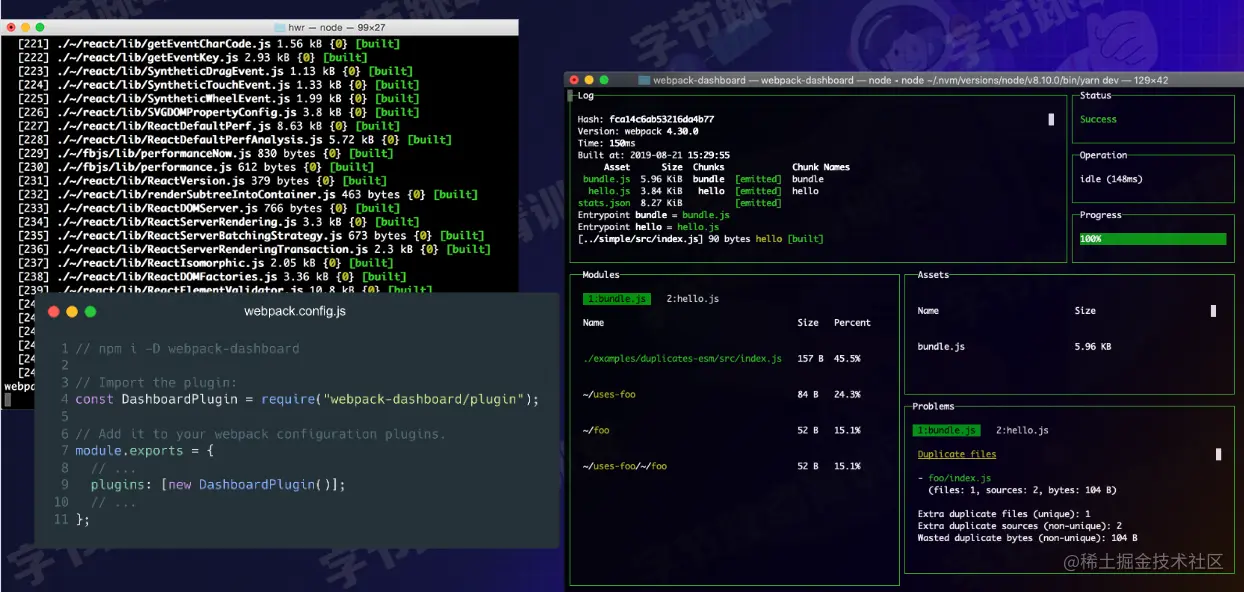Click the plugins: [new DashboardPlugin()] line
The image size is (1244, 592).
218,484
